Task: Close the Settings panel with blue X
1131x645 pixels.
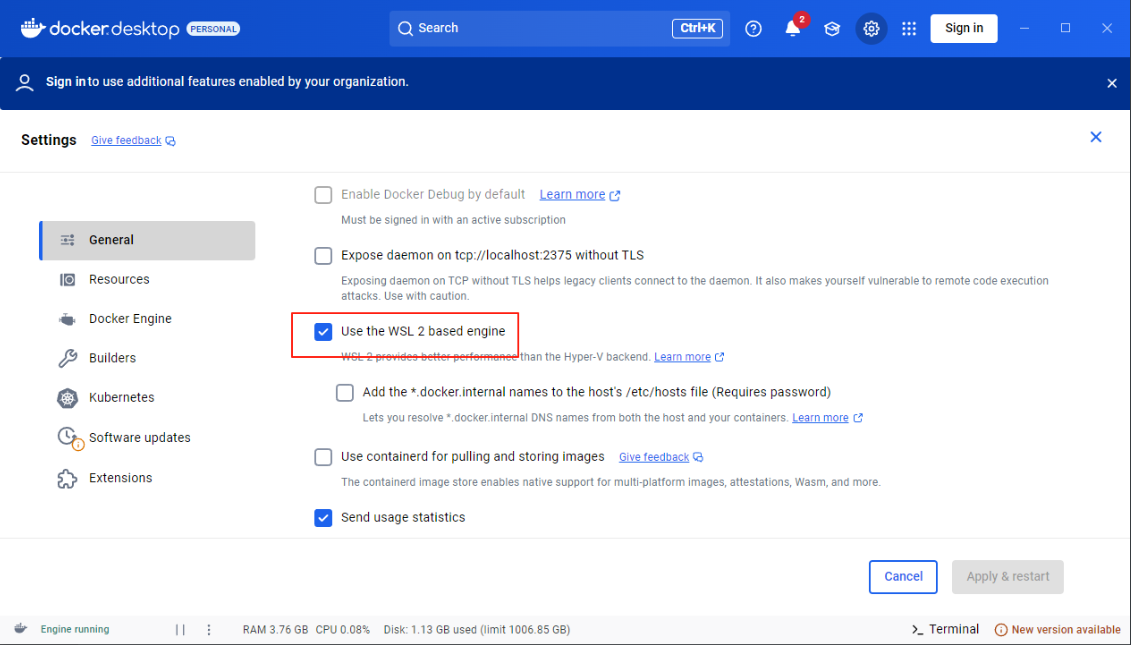Action: point(1096,137)
